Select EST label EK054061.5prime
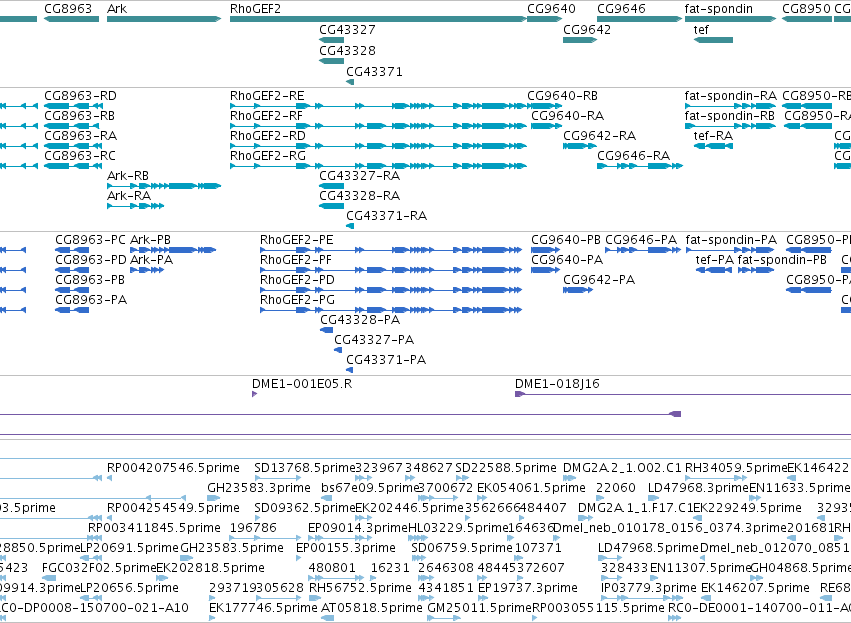This screenshot has height=623, width=851. point(531,488)
